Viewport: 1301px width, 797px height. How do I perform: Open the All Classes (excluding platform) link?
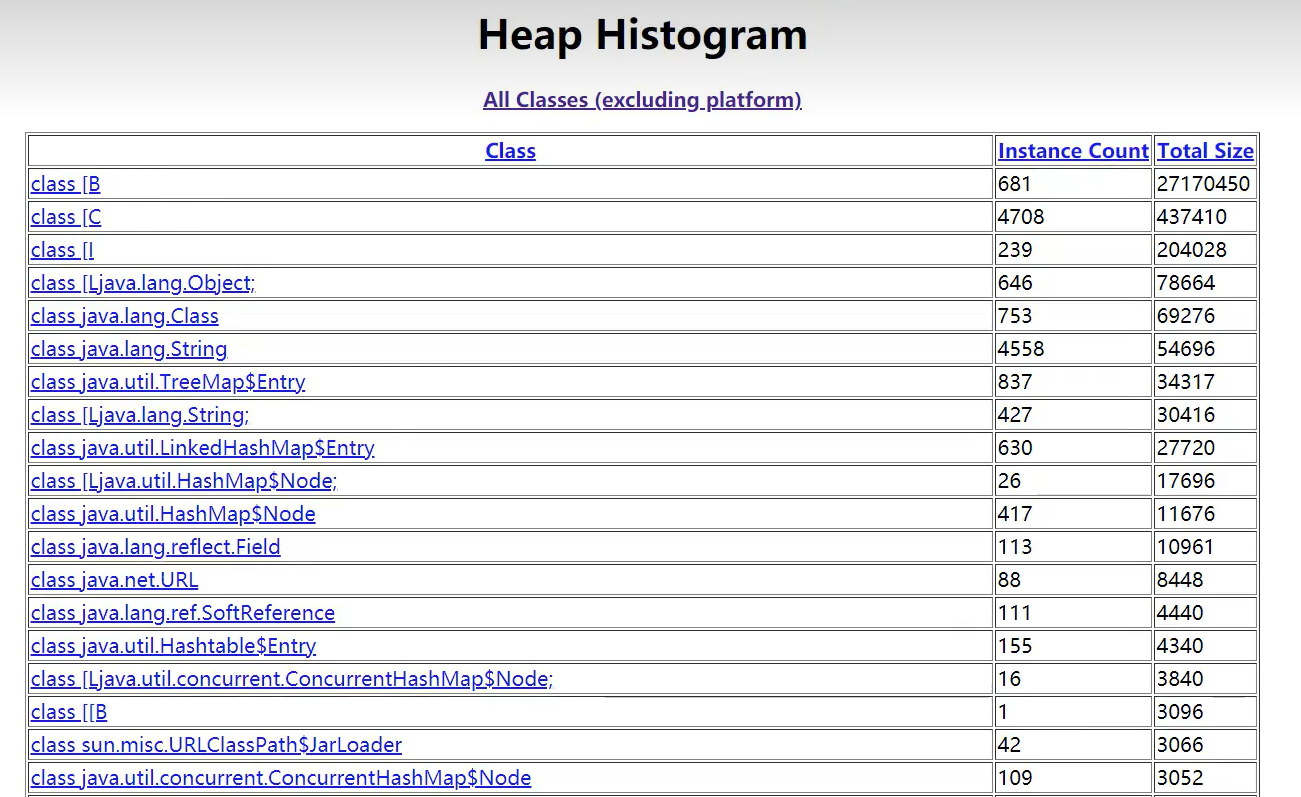pyautogui.click(x=642, y=100)
